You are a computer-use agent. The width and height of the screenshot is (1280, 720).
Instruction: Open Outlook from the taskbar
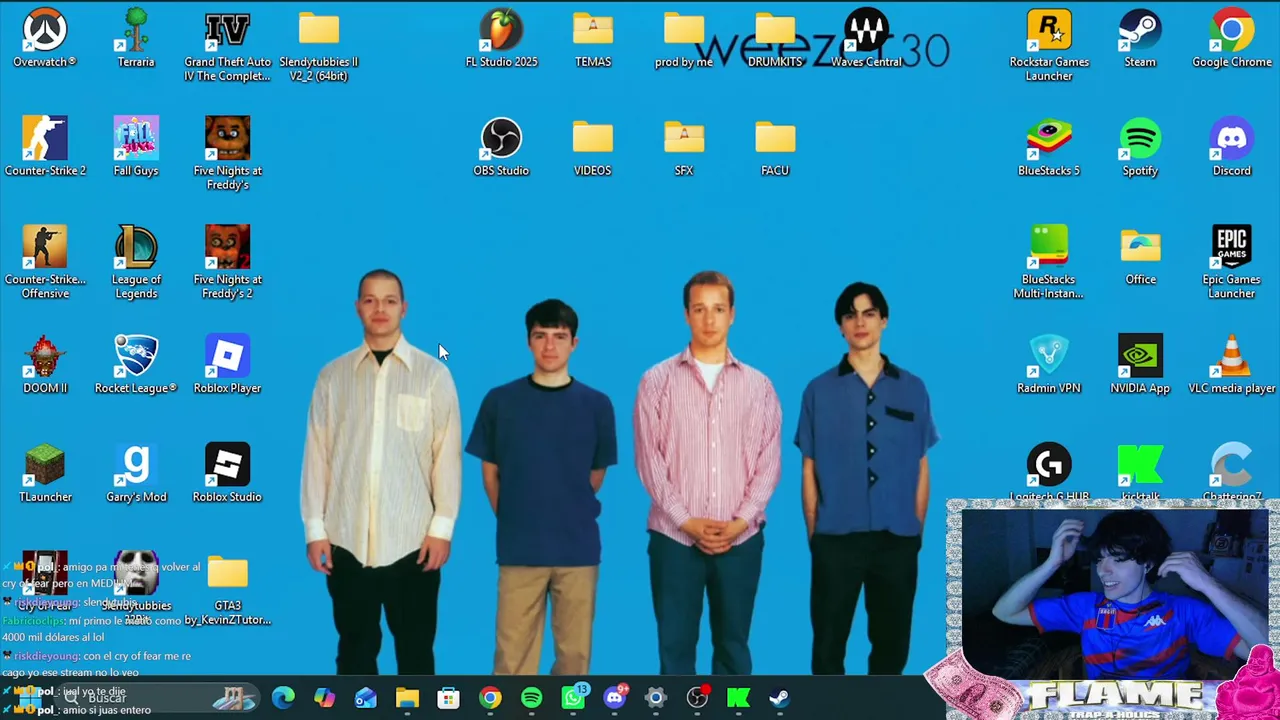click(366, 698)
